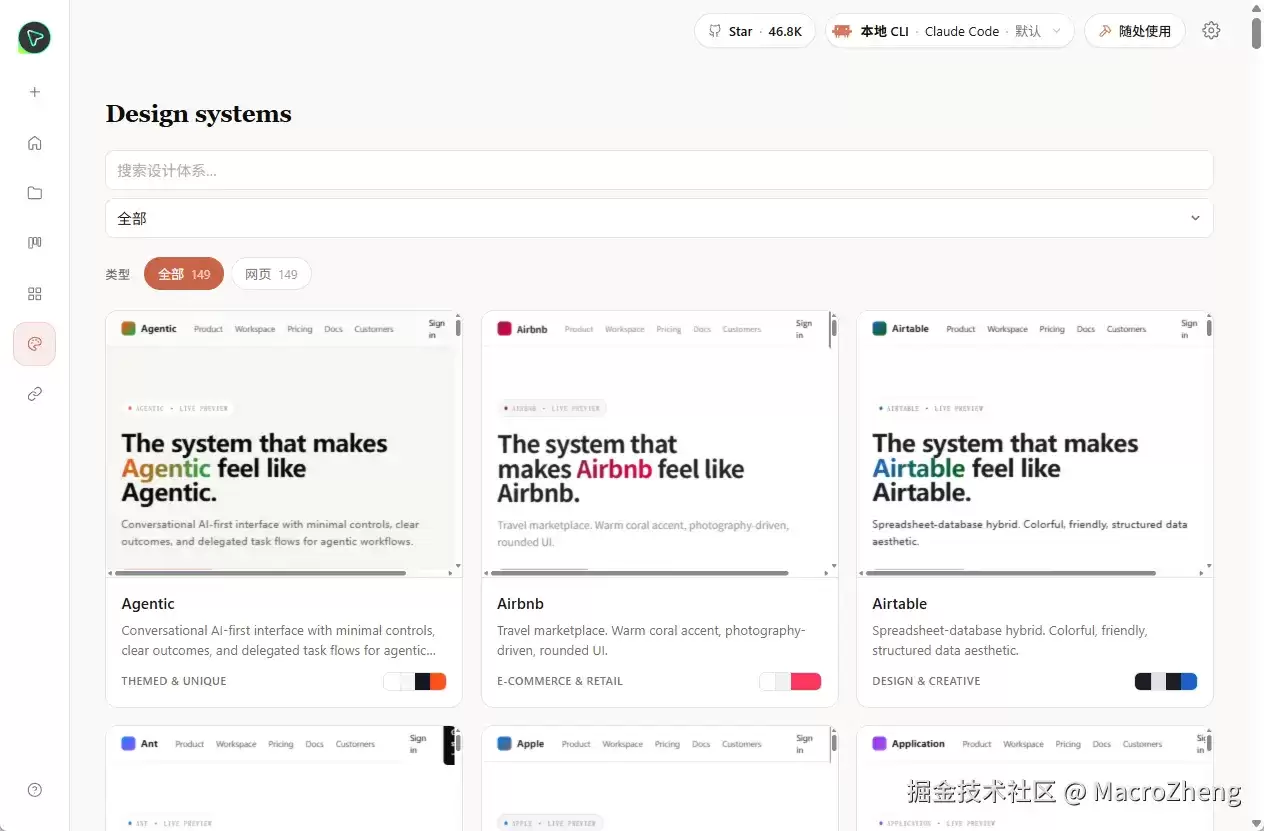Open the link chain sidebar icon

coord(35,394)
